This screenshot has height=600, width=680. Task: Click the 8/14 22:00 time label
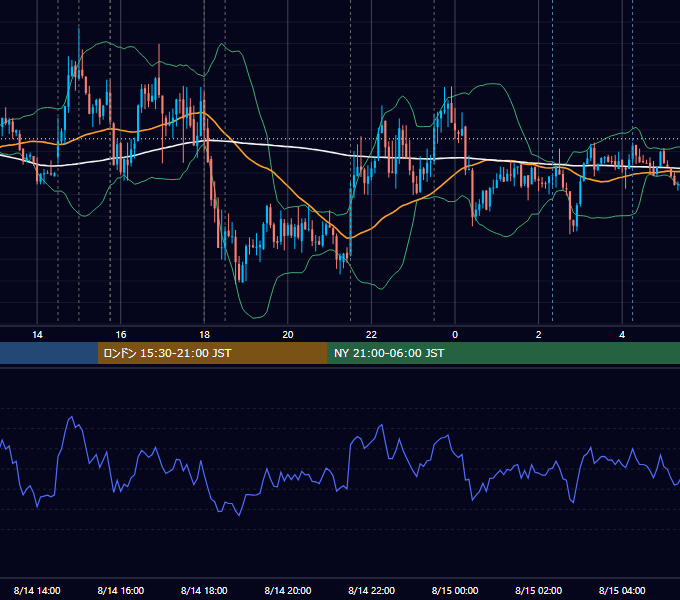tap(371, 590)
